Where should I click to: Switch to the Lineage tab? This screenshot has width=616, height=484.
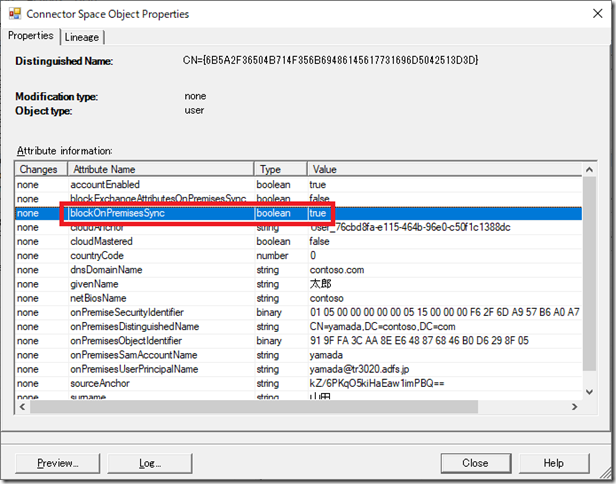83,37
